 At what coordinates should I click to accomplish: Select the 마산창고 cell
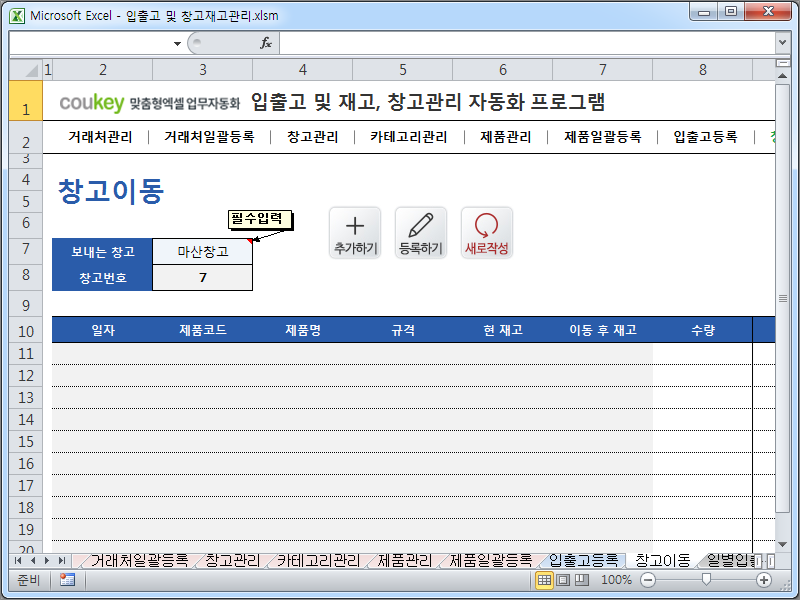click(203, 252)
